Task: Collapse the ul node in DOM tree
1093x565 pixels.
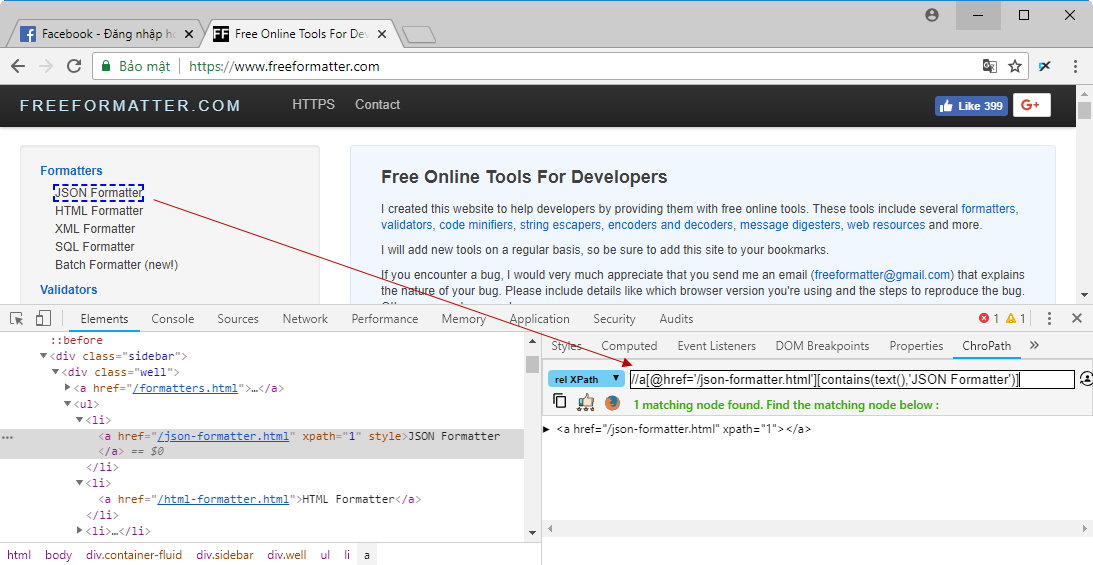Action: pyautogui.click(x=68, y=404)
